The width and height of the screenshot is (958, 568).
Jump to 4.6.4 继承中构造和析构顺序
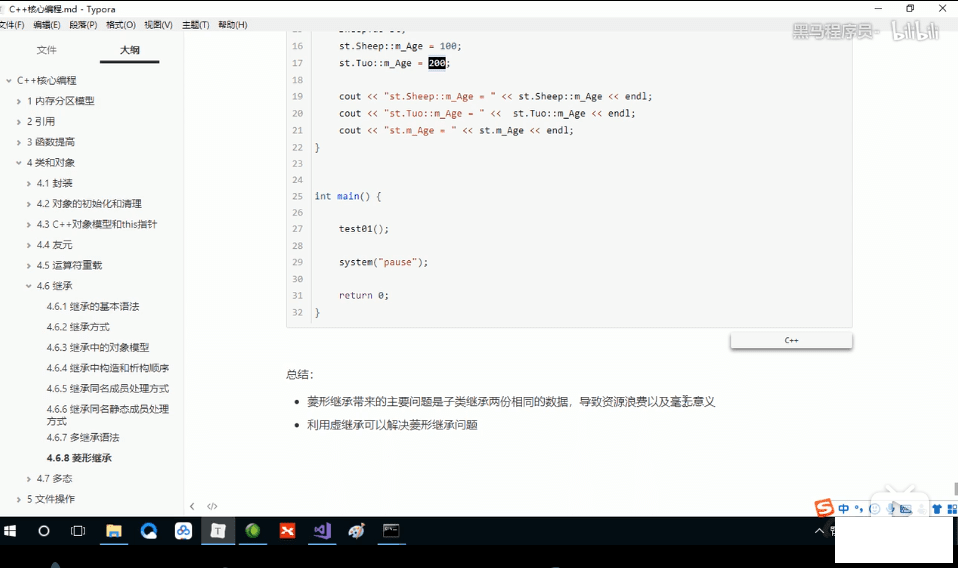click(108, 368)
